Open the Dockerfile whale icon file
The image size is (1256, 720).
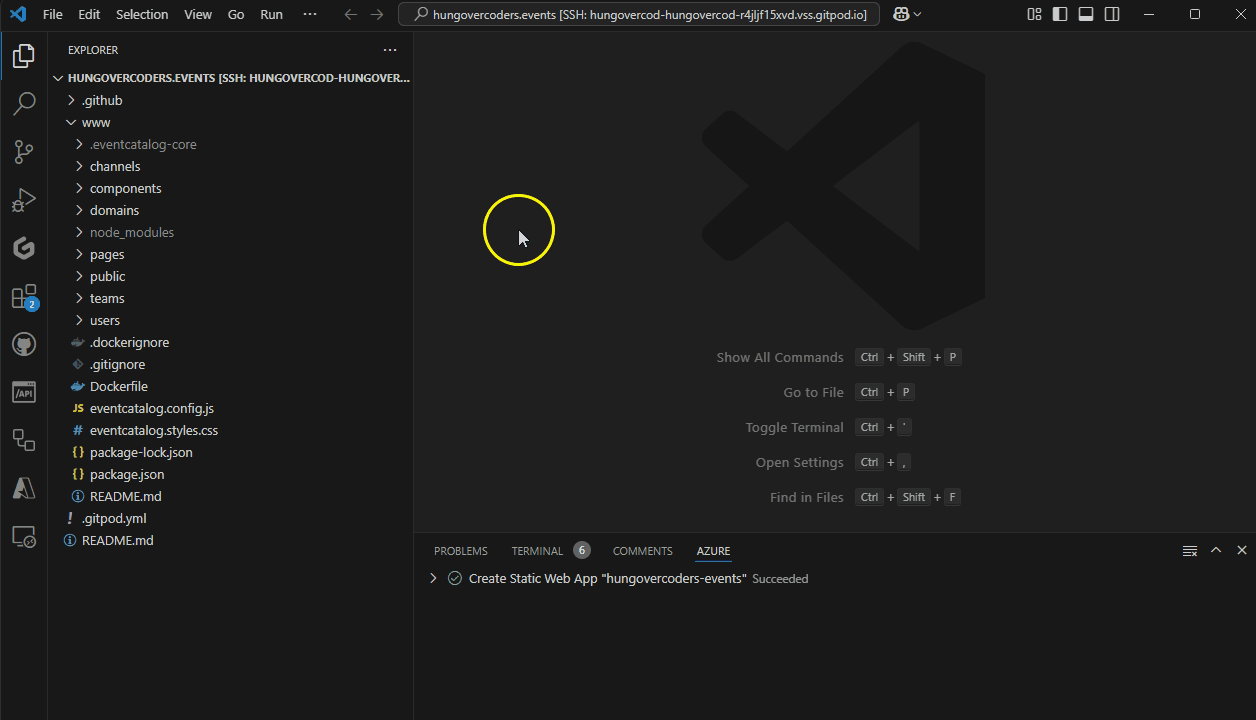(78, 386)
